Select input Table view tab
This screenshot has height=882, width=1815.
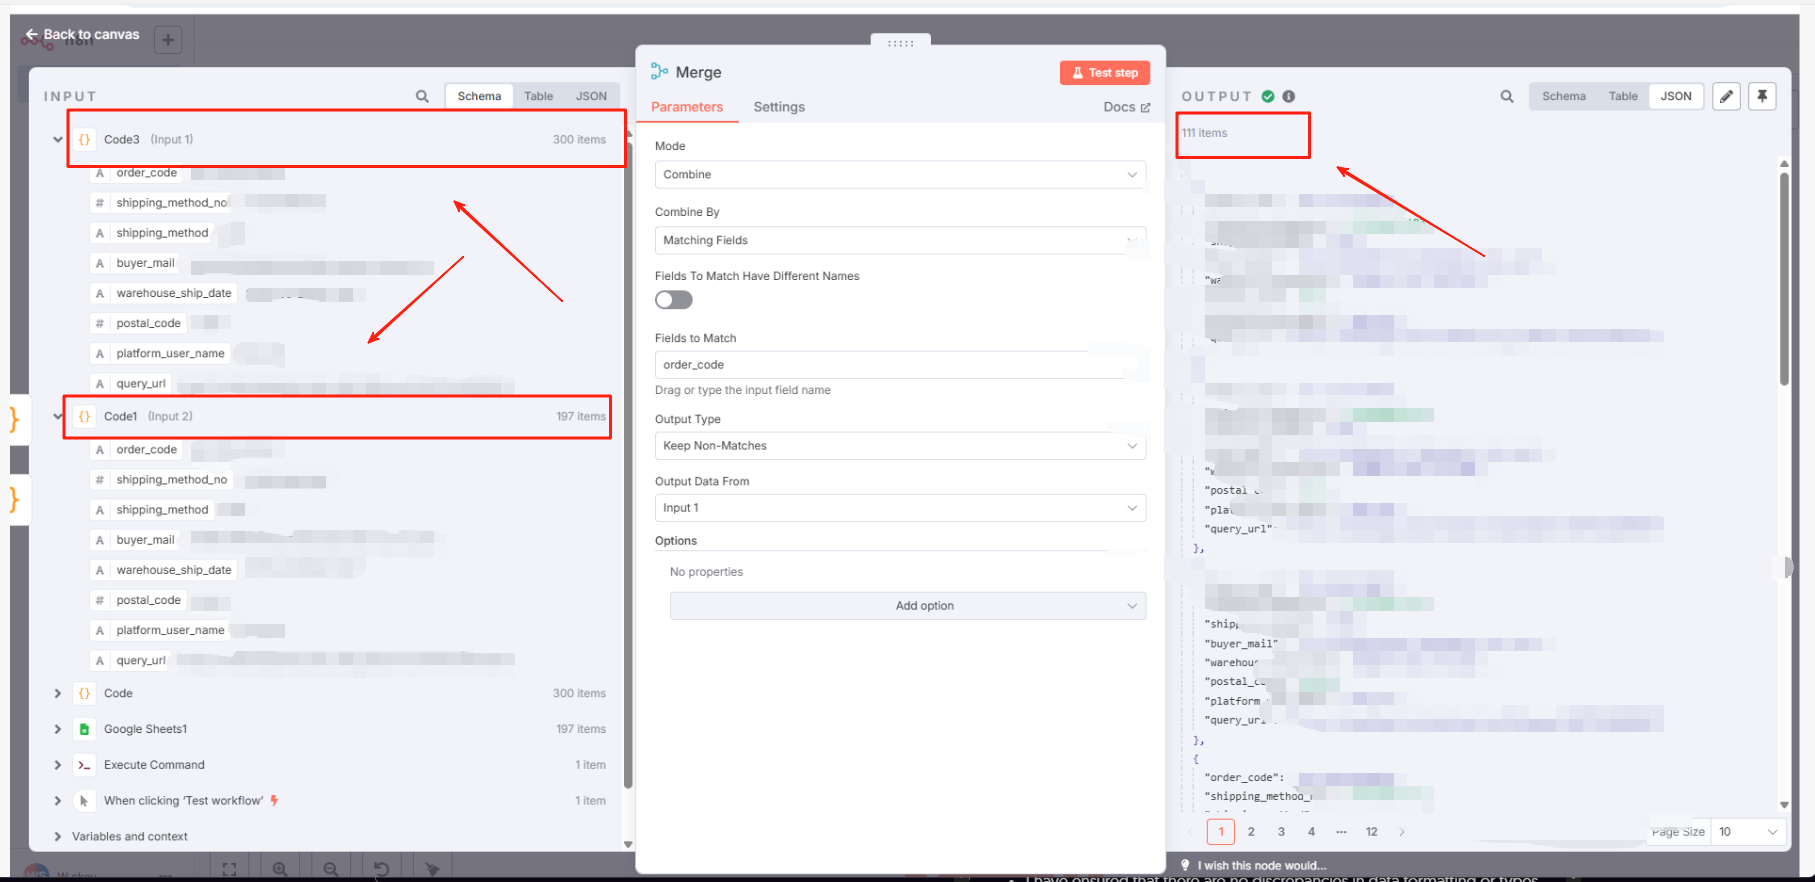(x=538, y=96)
